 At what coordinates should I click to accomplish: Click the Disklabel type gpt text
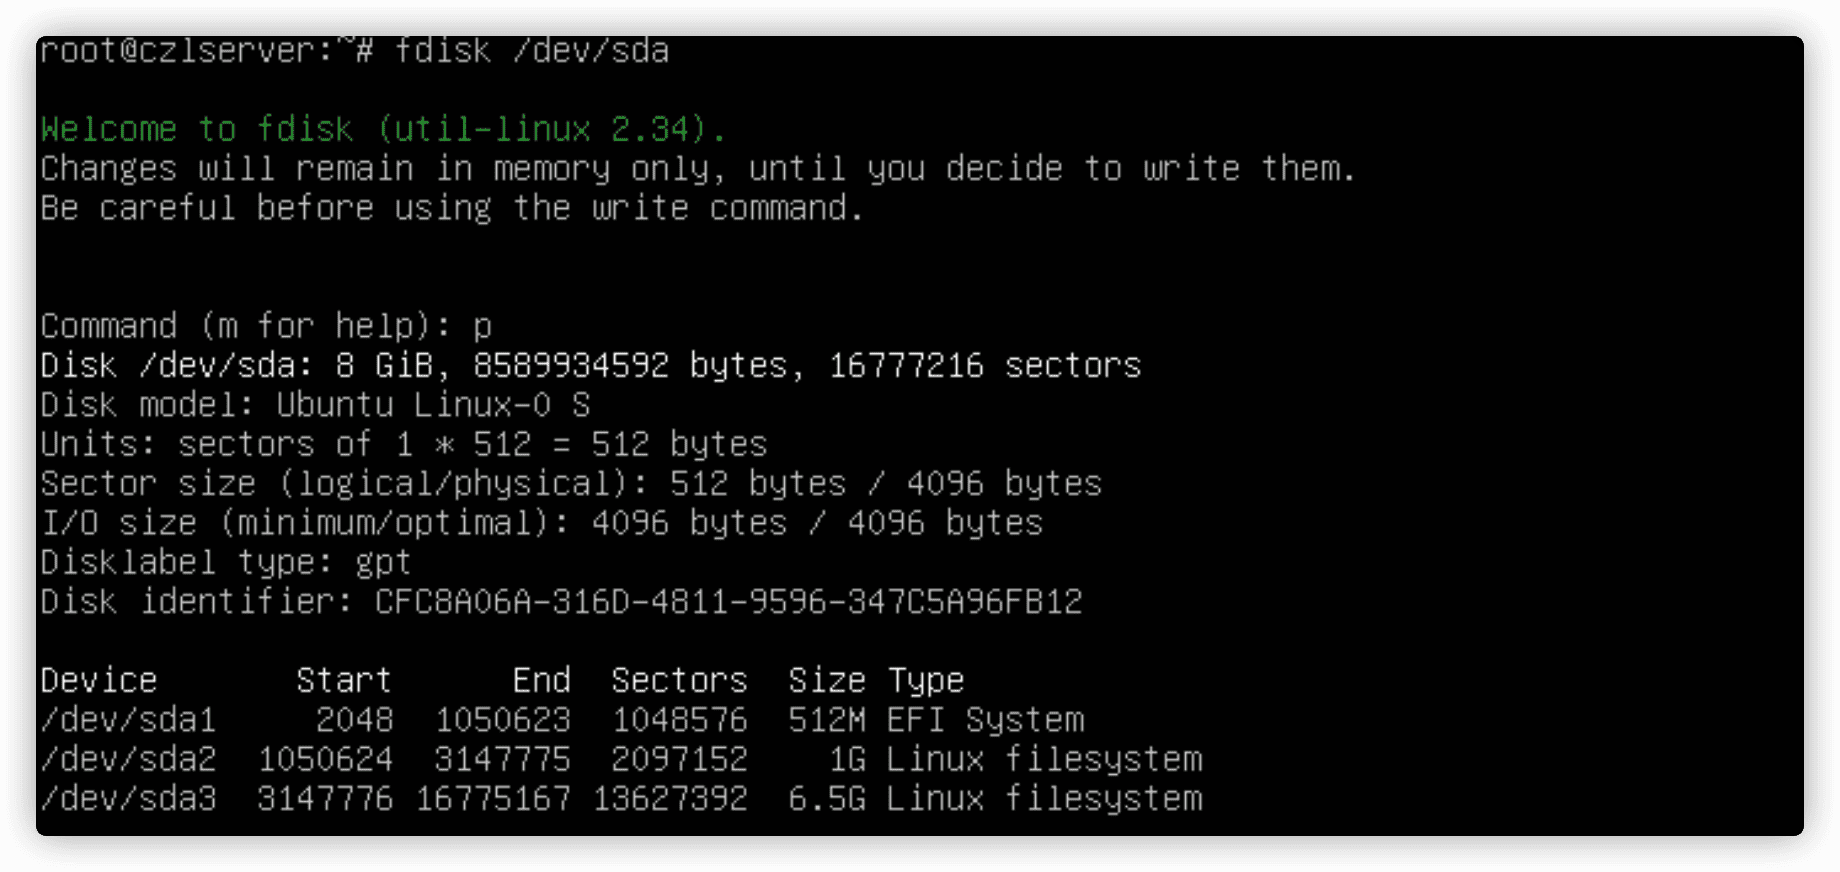click(226, 563)
